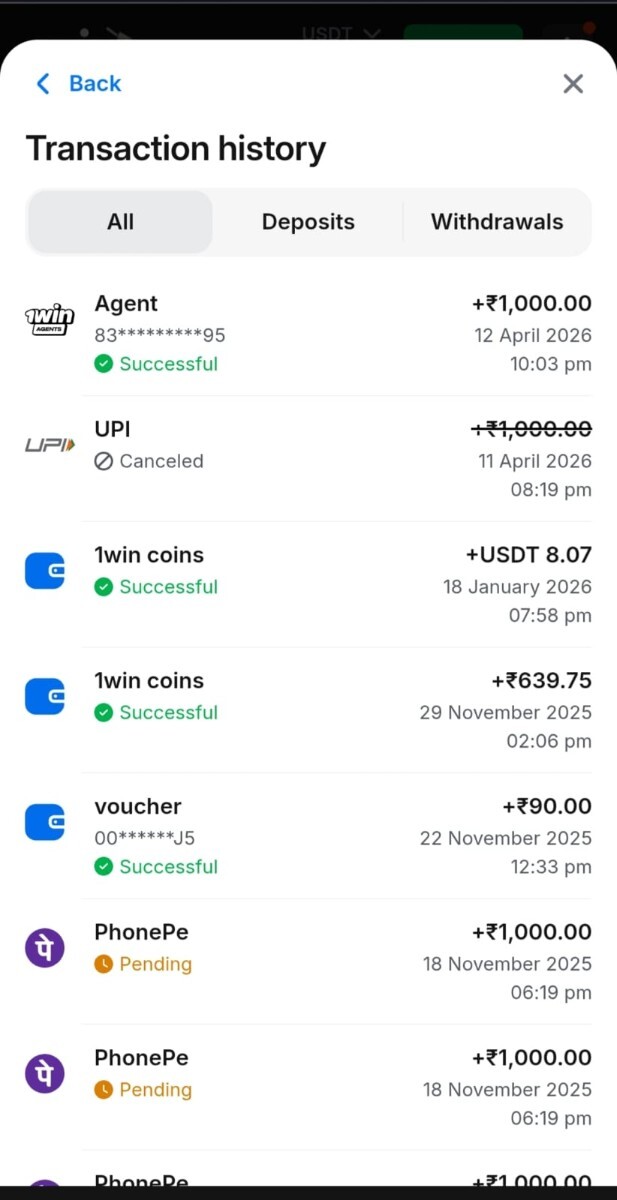This screenshot has width=617, height=1200.
Task: Select the voucher +₹90.00 amount
Action: (546, 806)
